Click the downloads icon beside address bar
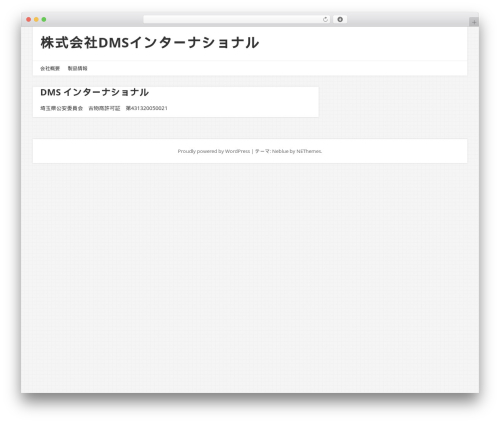500x423 pixels. tap(340, 20)
